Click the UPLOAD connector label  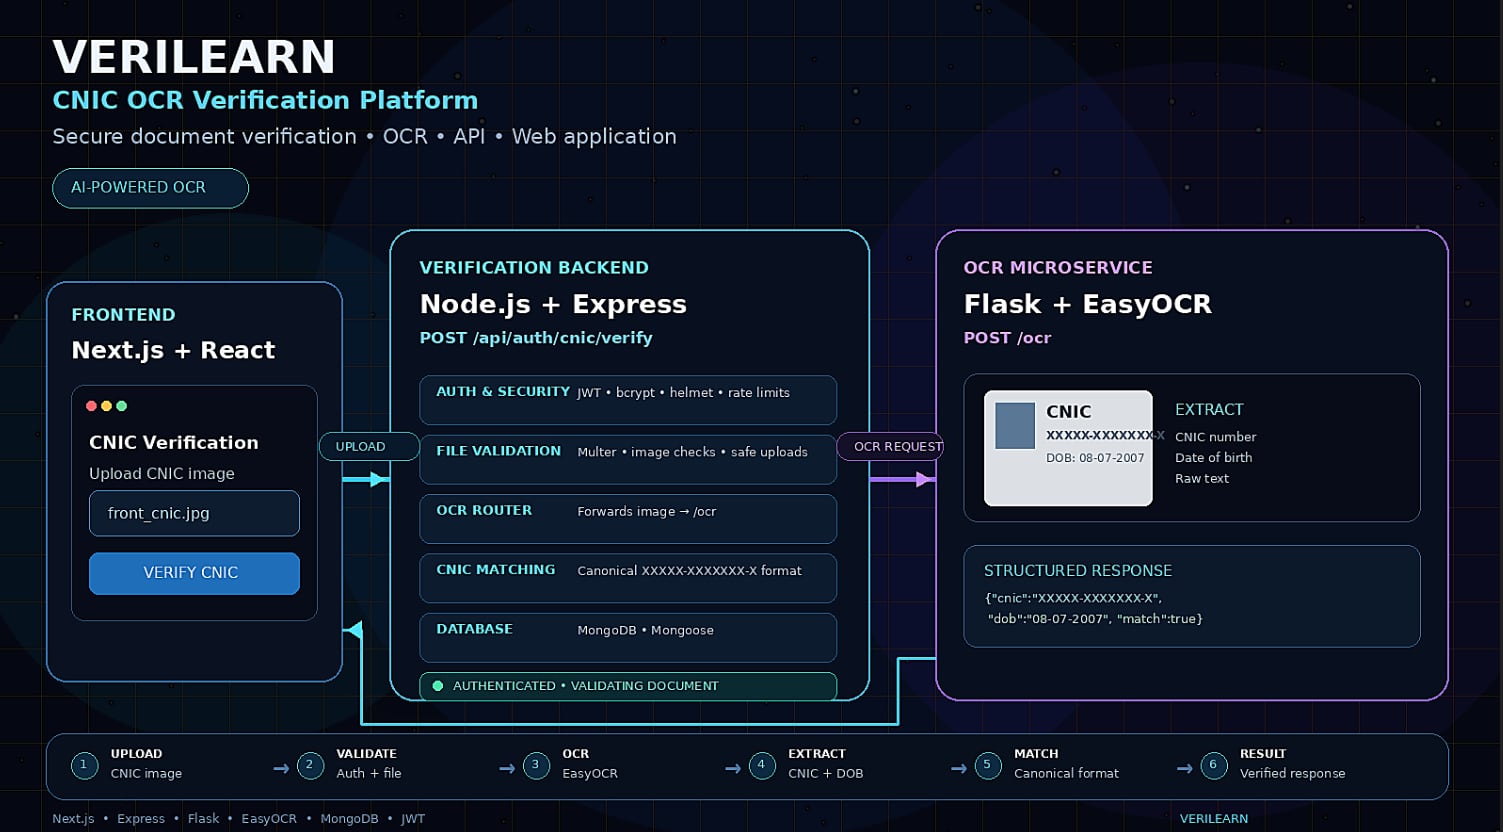(x=369, y=446)
